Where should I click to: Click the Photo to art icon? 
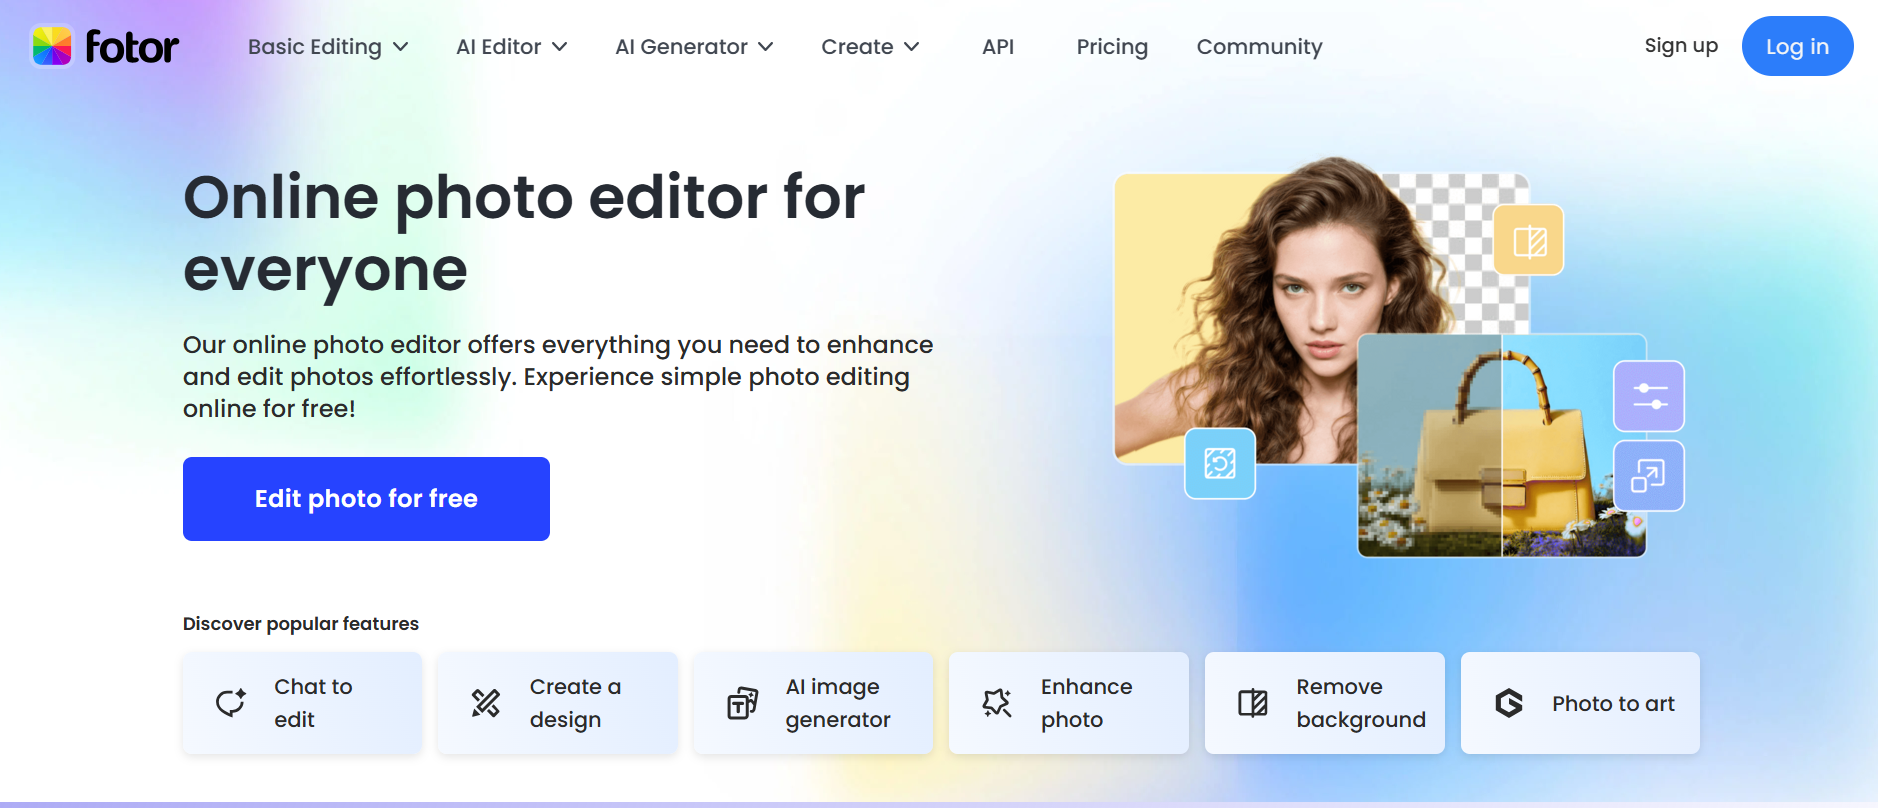[1509, 703]
